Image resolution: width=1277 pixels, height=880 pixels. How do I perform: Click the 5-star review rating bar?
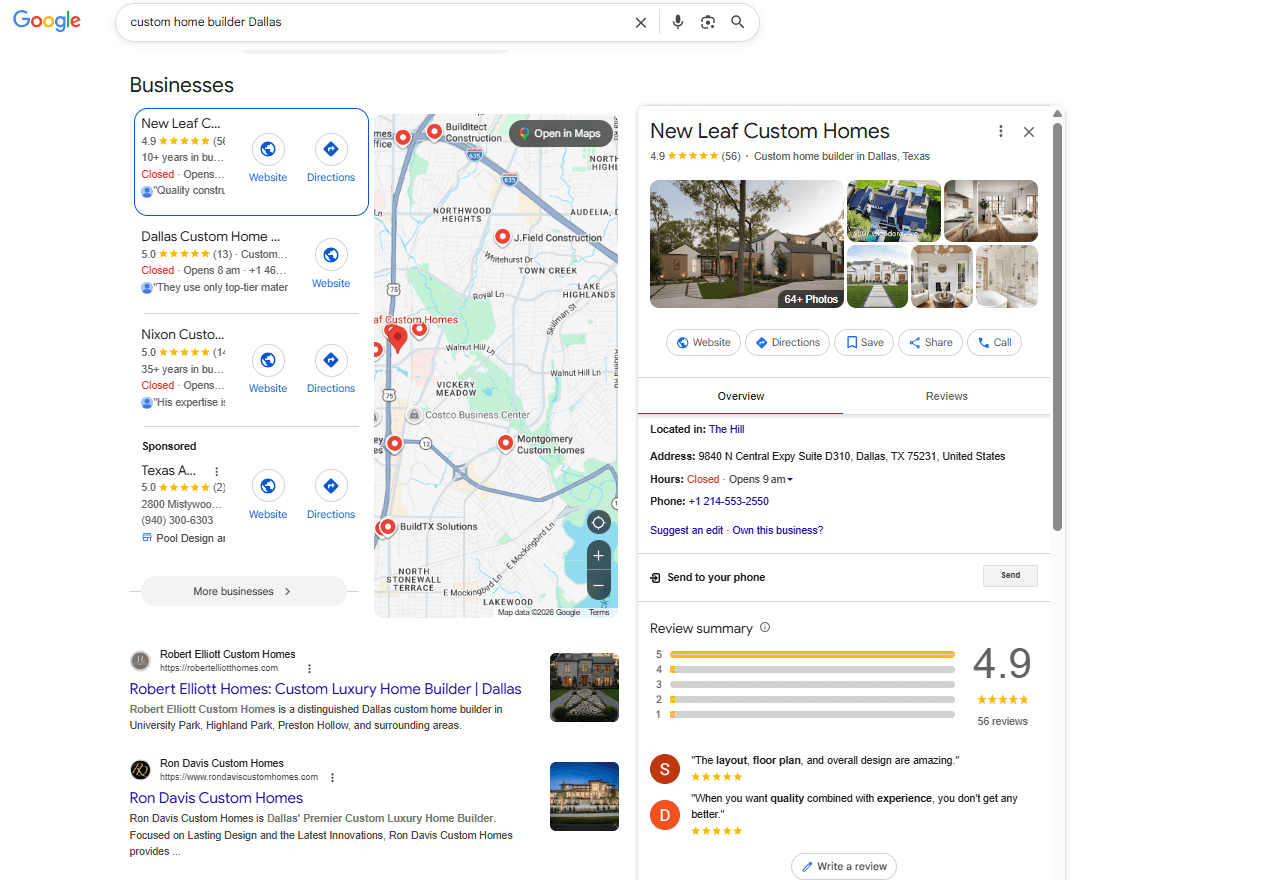click(811, 654)
